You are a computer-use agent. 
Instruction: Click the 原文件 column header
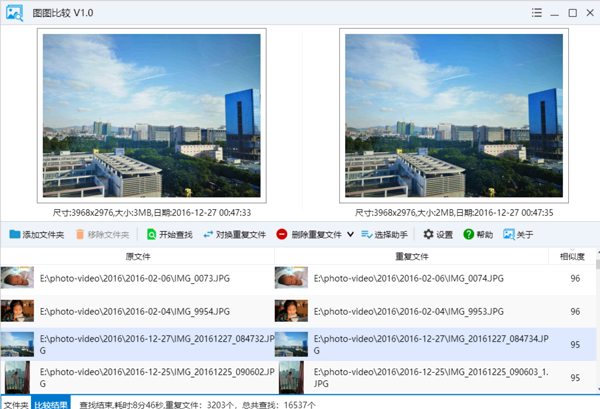point(138,256)
